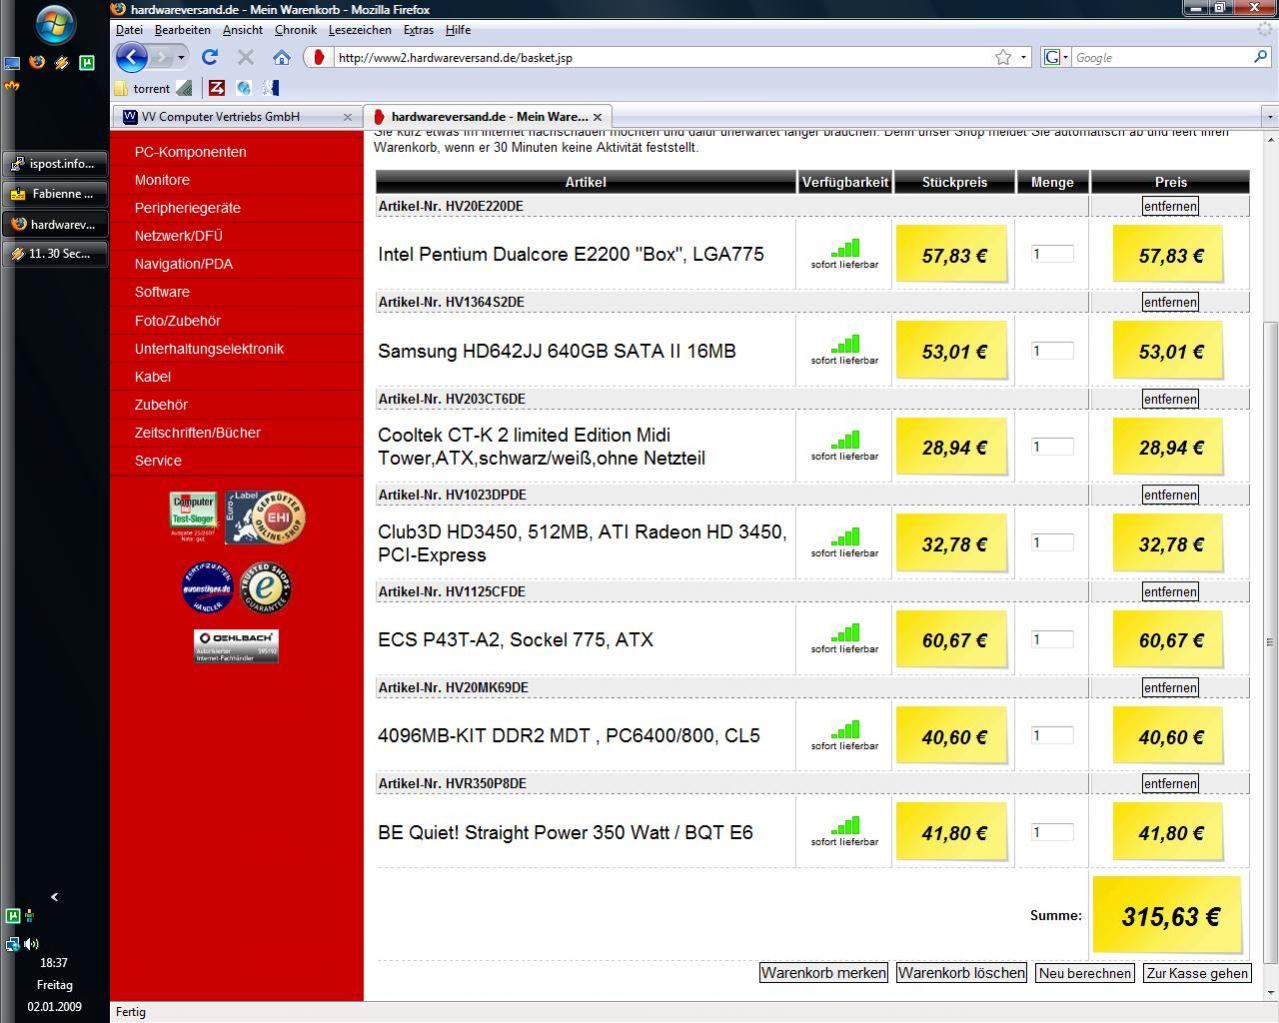Open the torrent bookmarks folder
This screenshot has height=1023, width=1279.
pos(142,88)
